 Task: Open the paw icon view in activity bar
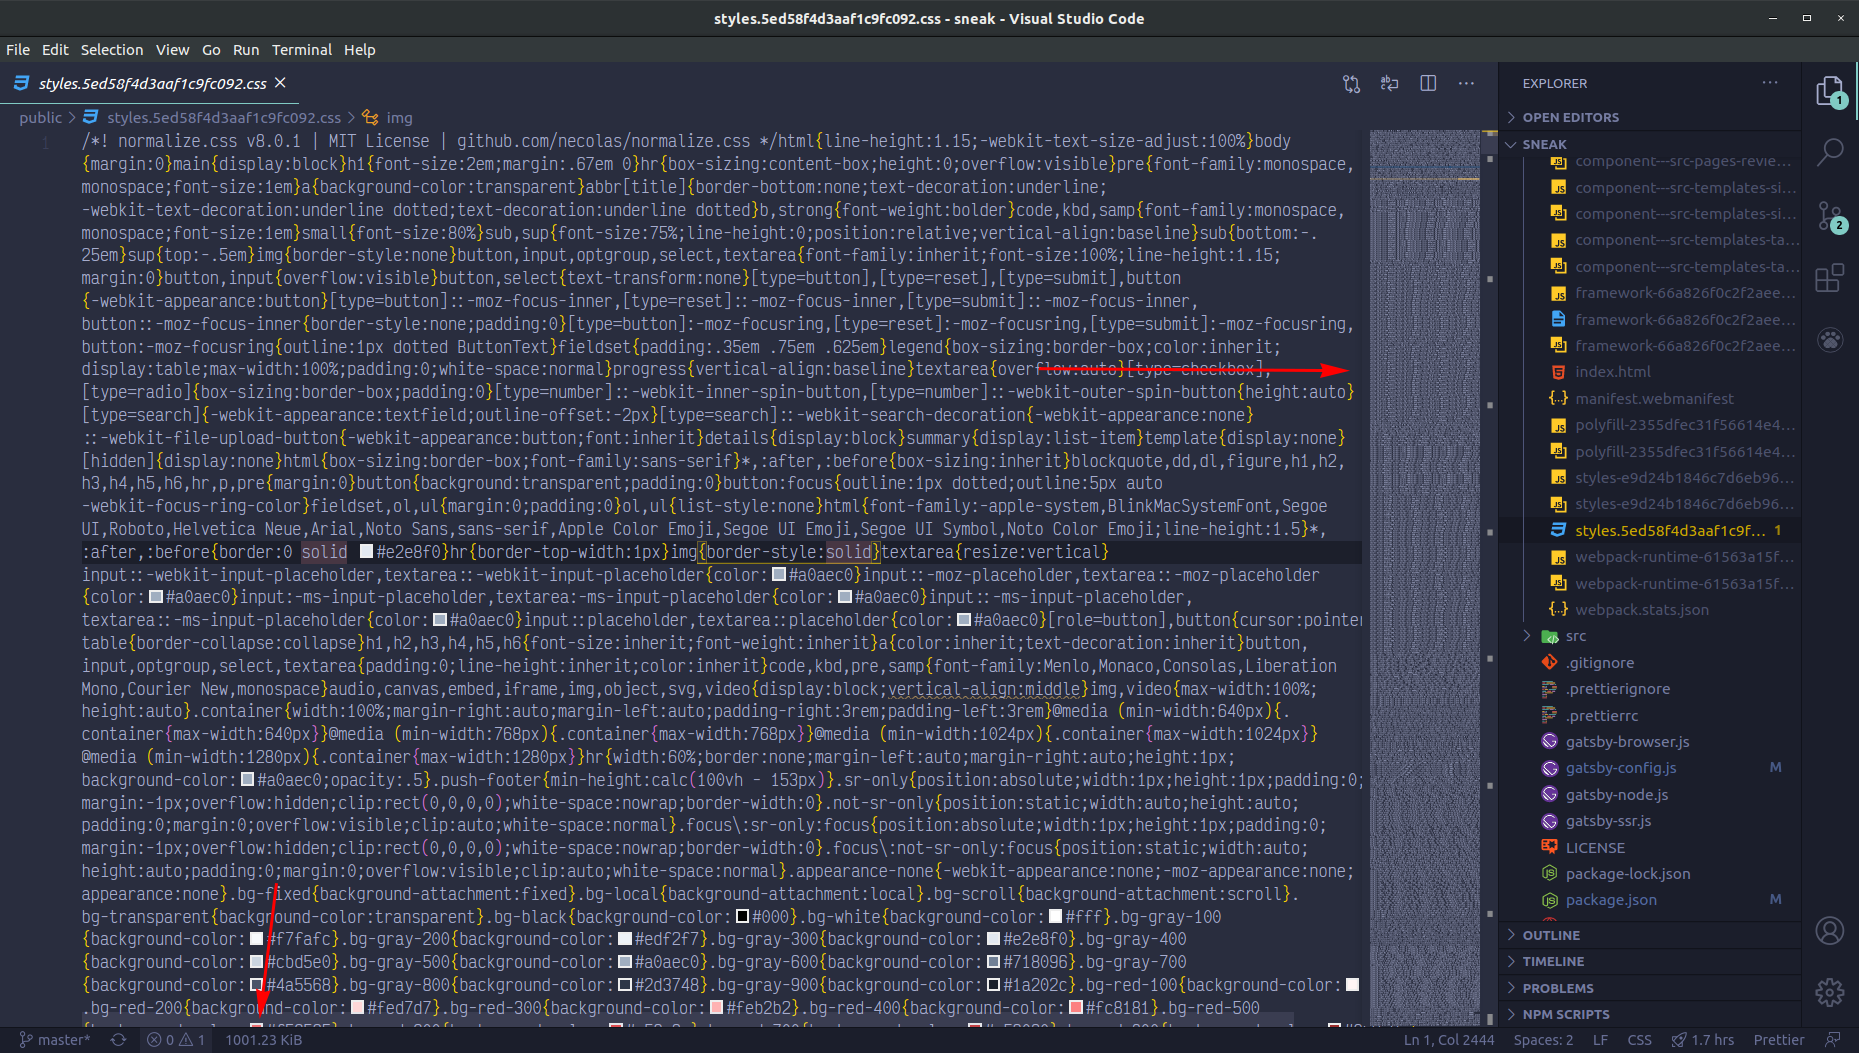click(1829, 340)
